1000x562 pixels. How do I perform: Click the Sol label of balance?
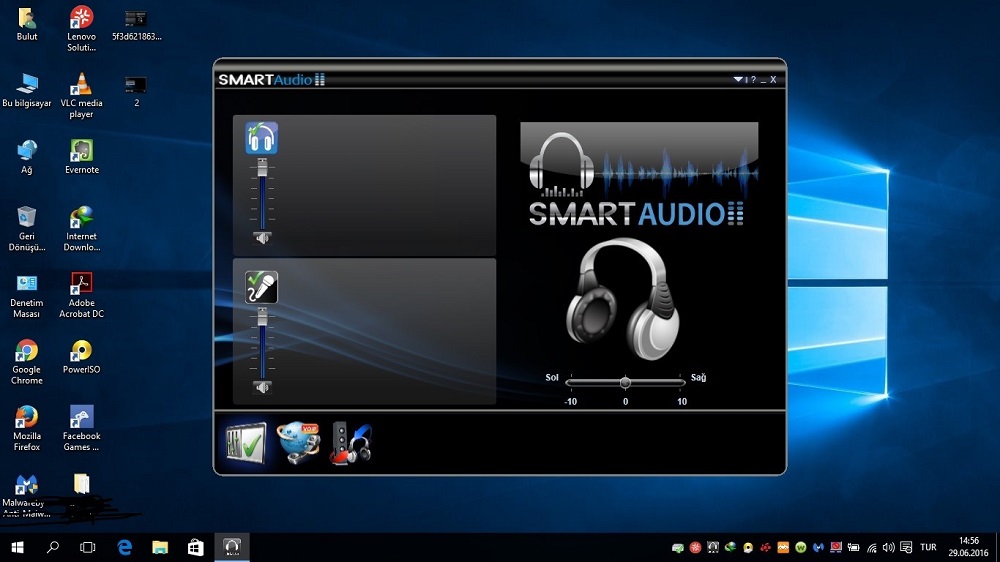552,378
